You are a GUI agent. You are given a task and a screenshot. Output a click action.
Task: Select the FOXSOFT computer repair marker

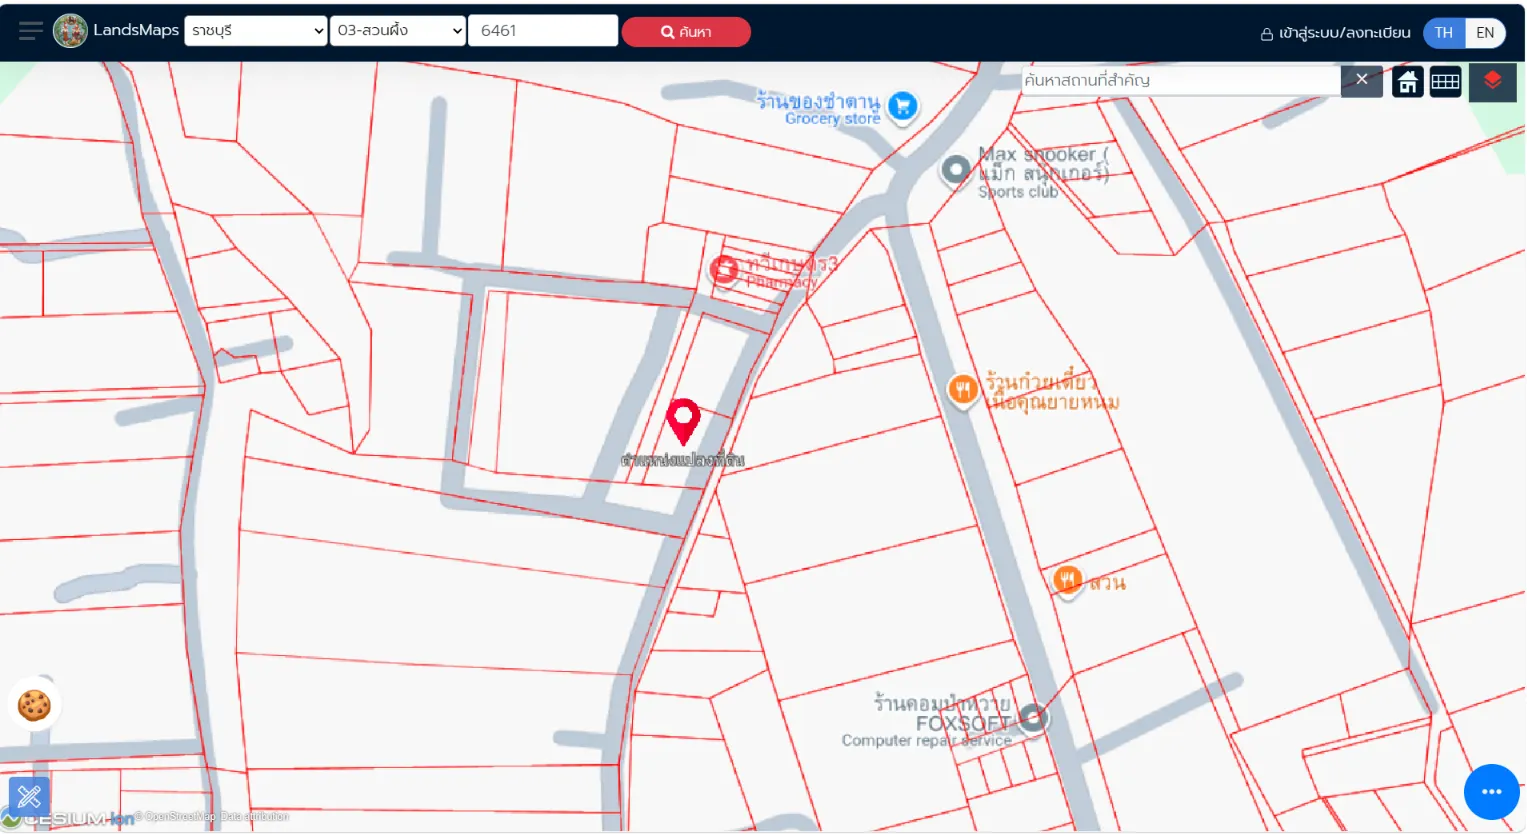(x=1033, y=717)
